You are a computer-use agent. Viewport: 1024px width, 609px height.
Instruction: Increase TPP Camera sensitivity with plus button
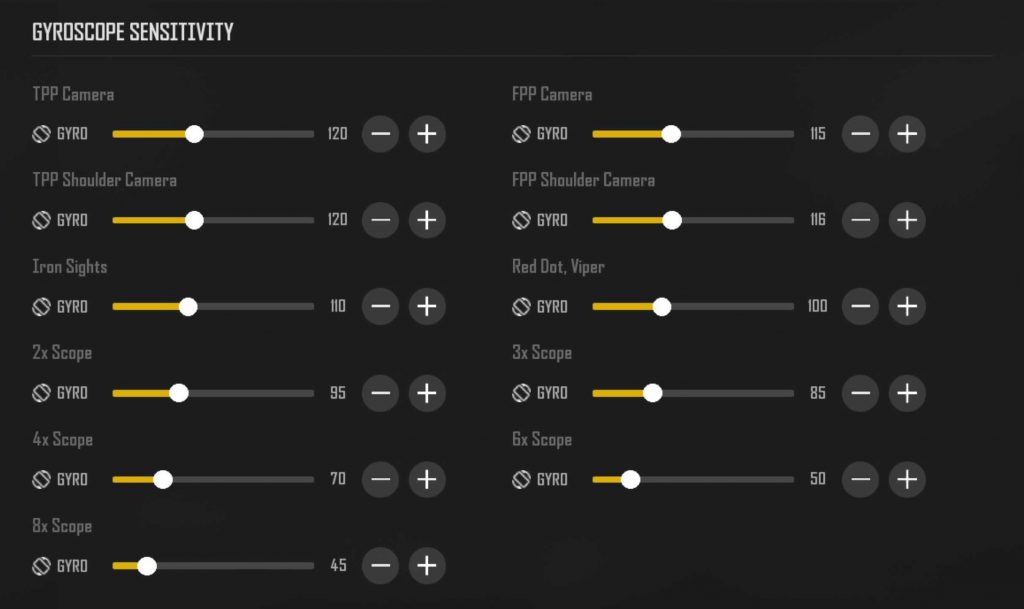(x=427, y=134)
